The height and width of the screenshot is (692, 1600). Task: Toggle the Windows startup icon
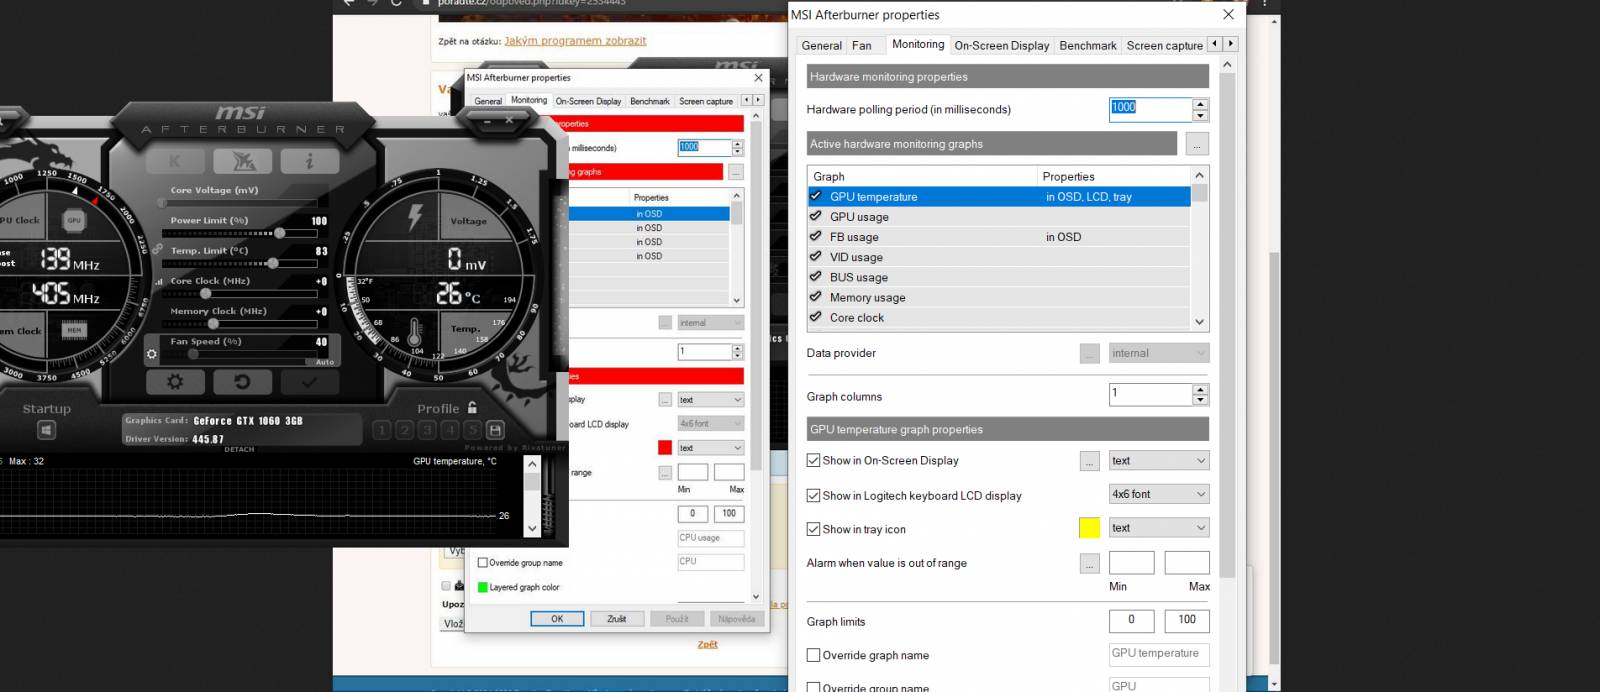pos(46,430)
